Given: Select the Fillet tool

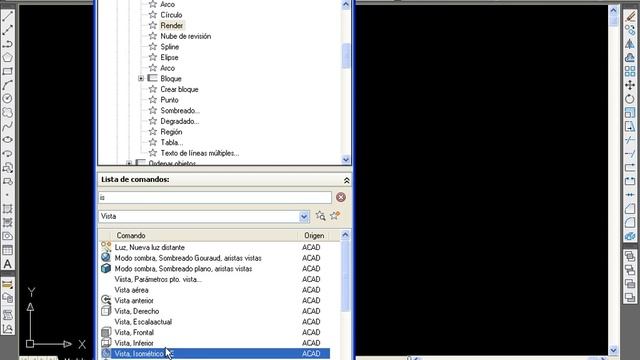Looking at the screenshot, I should pos(630,223).
